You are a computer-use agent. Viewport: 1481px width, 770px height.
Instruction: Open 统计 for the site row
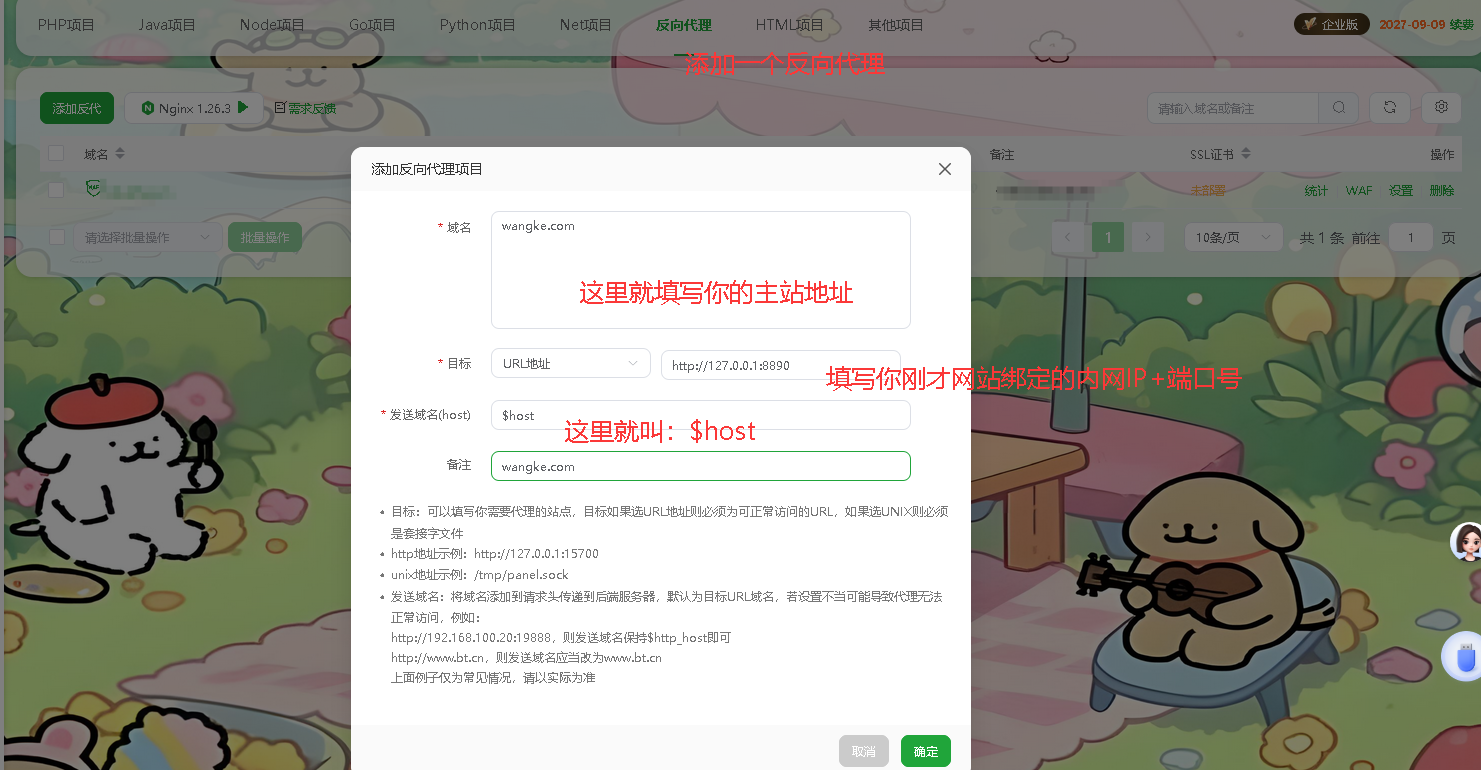1316,190
